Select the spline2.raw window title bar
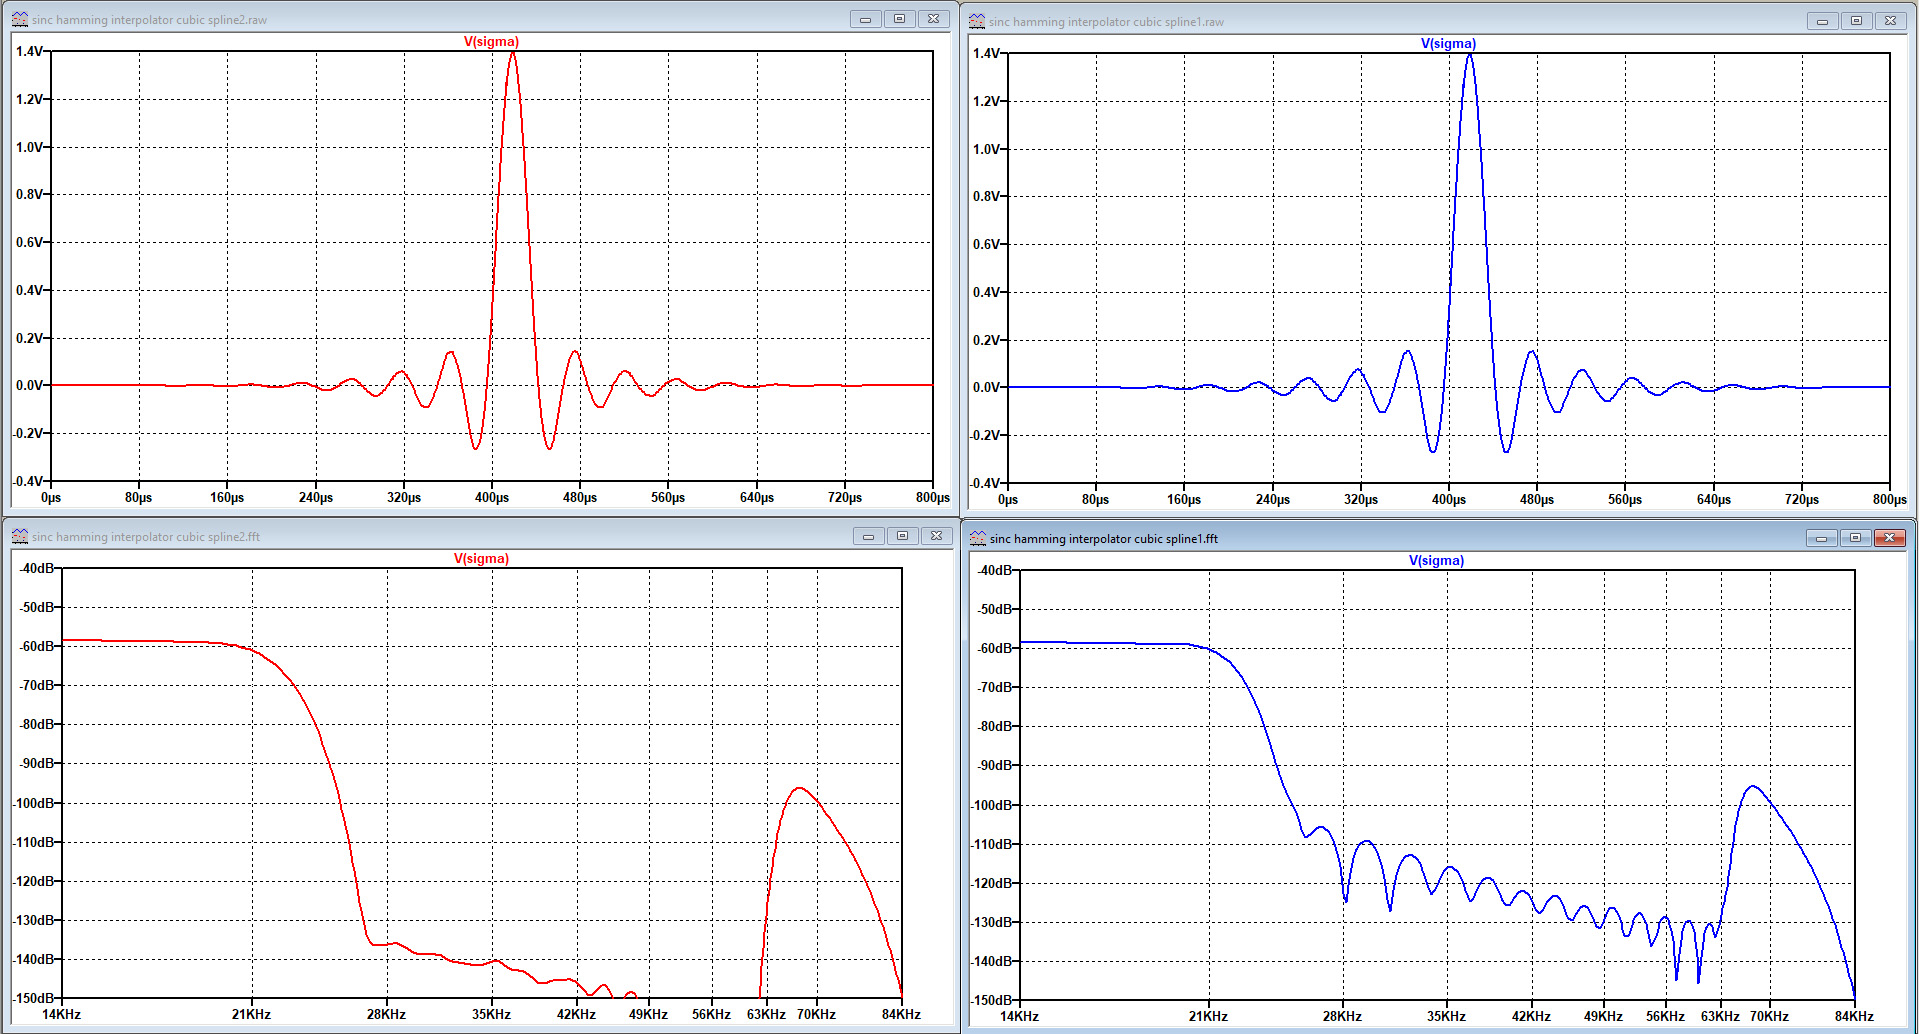 [x=480, y=19]
